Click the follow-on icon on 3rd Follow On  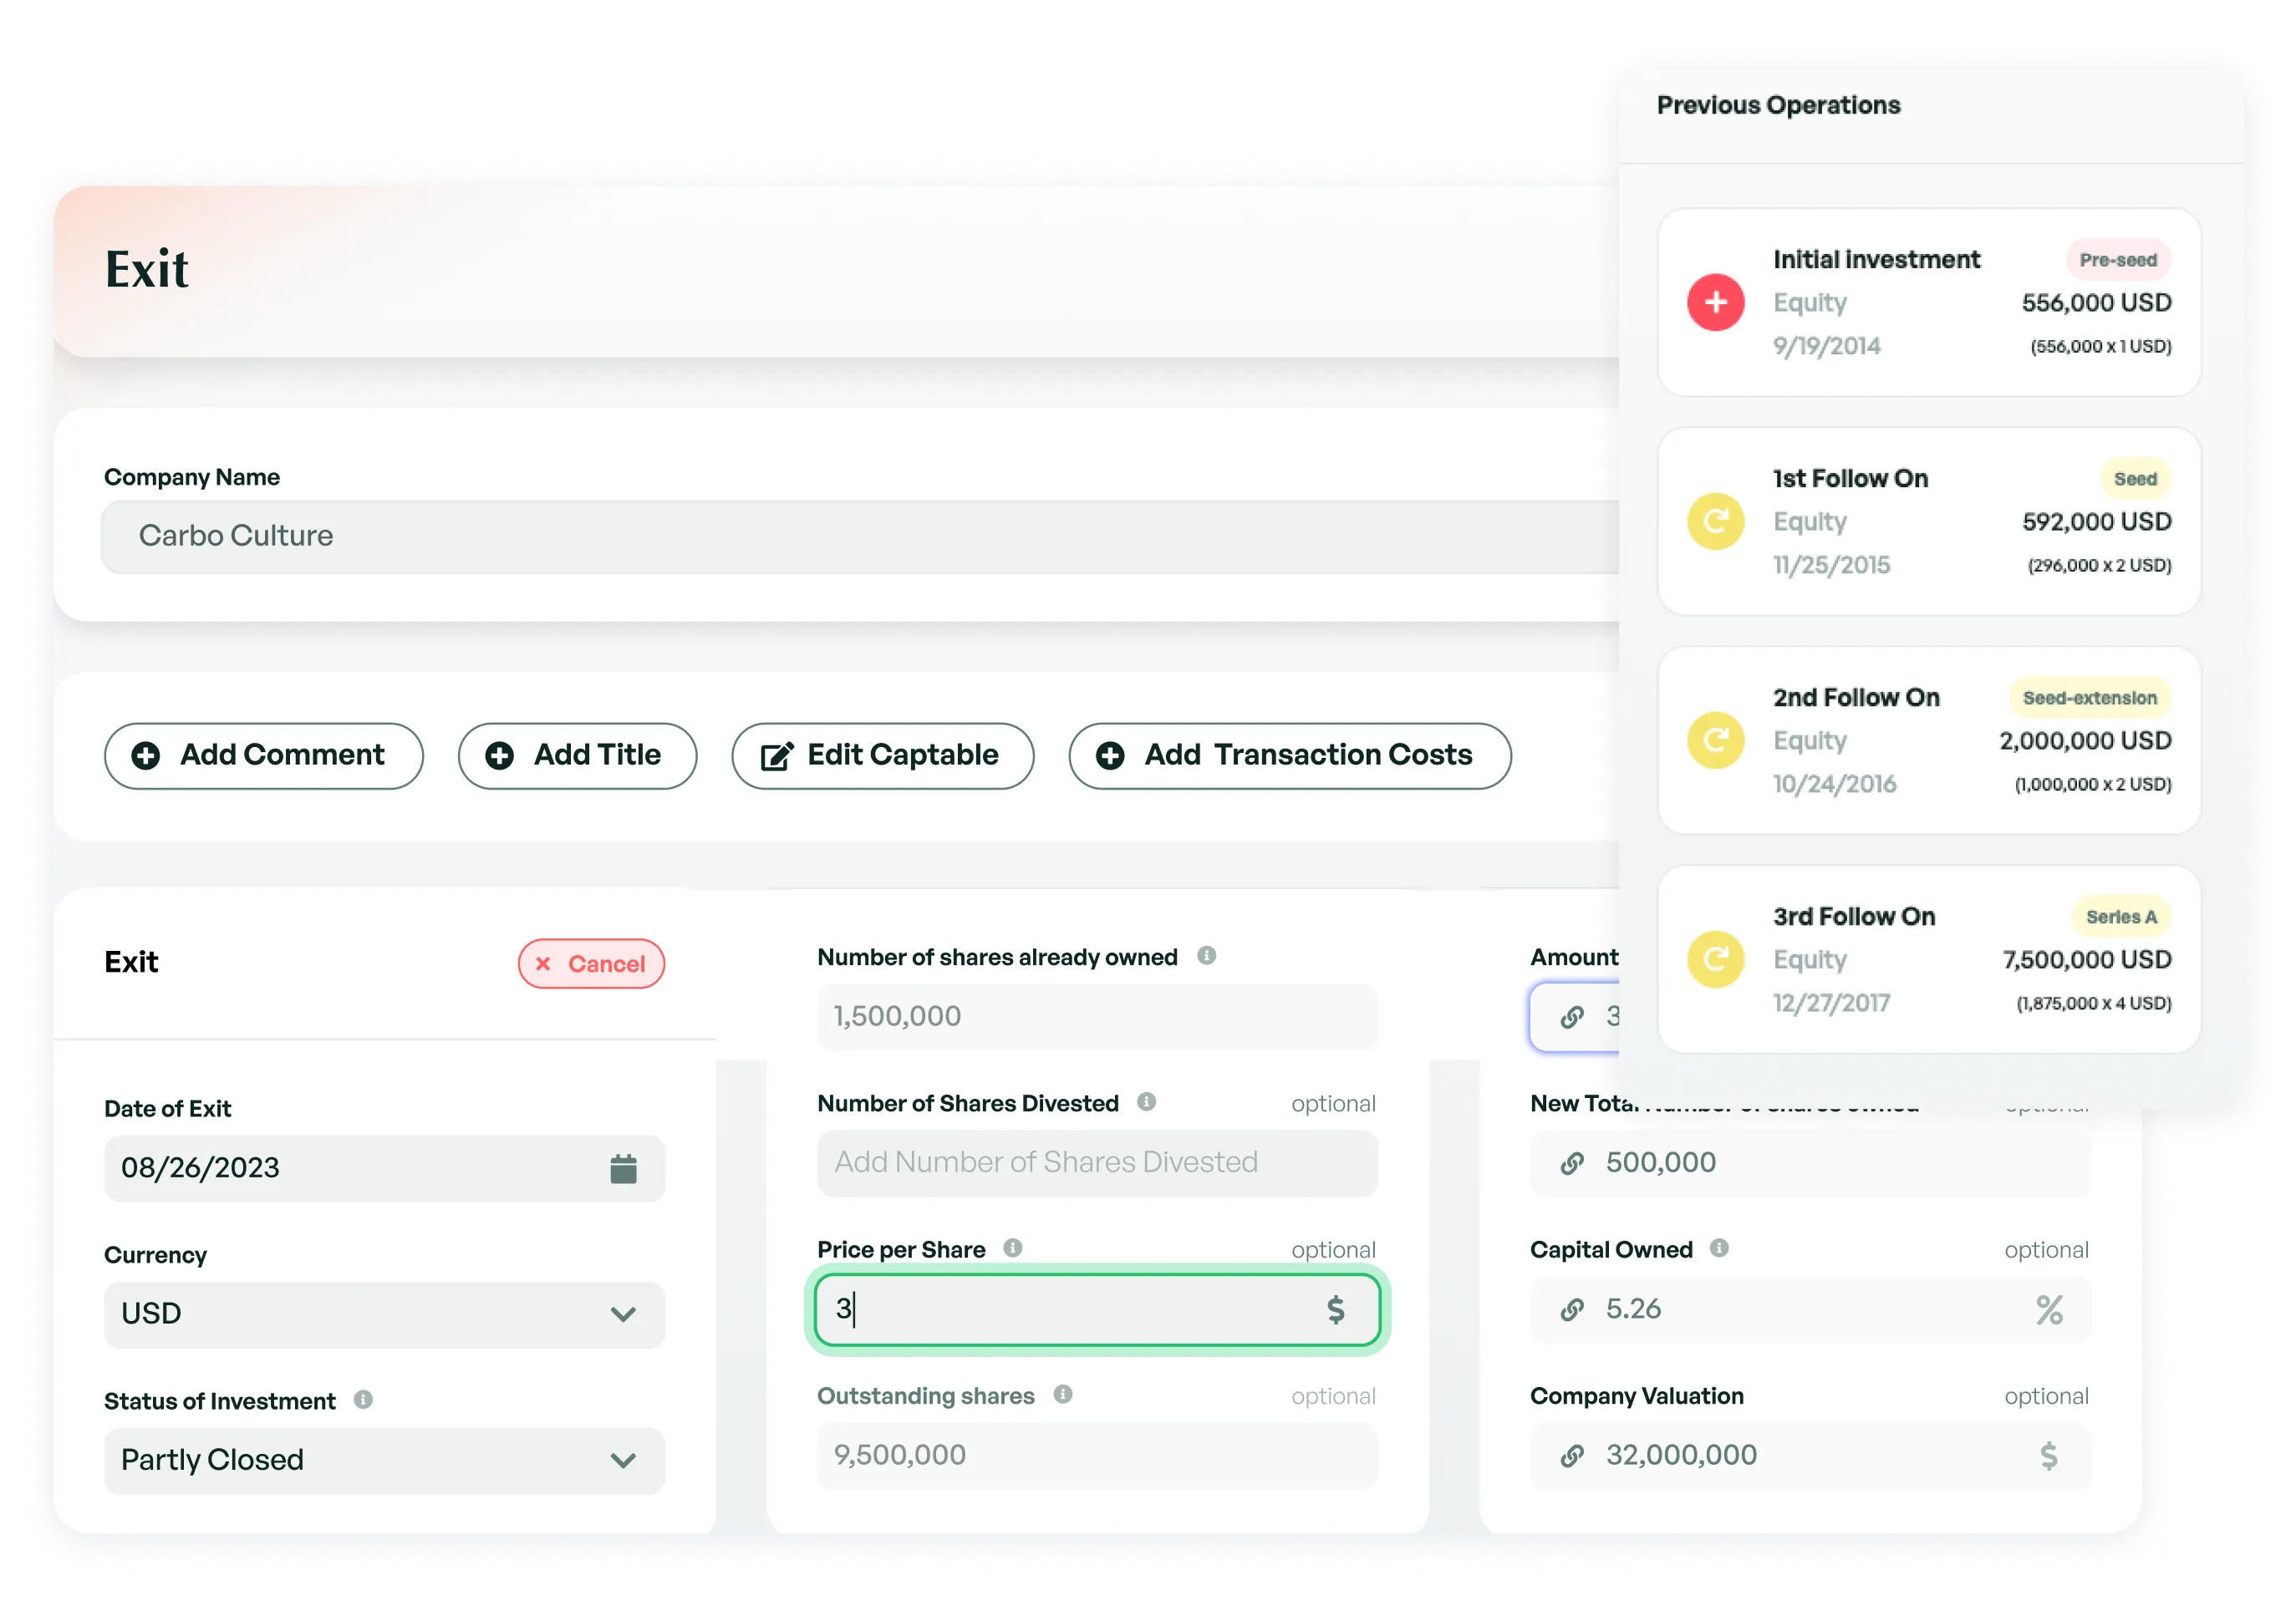pos(1715,959)
